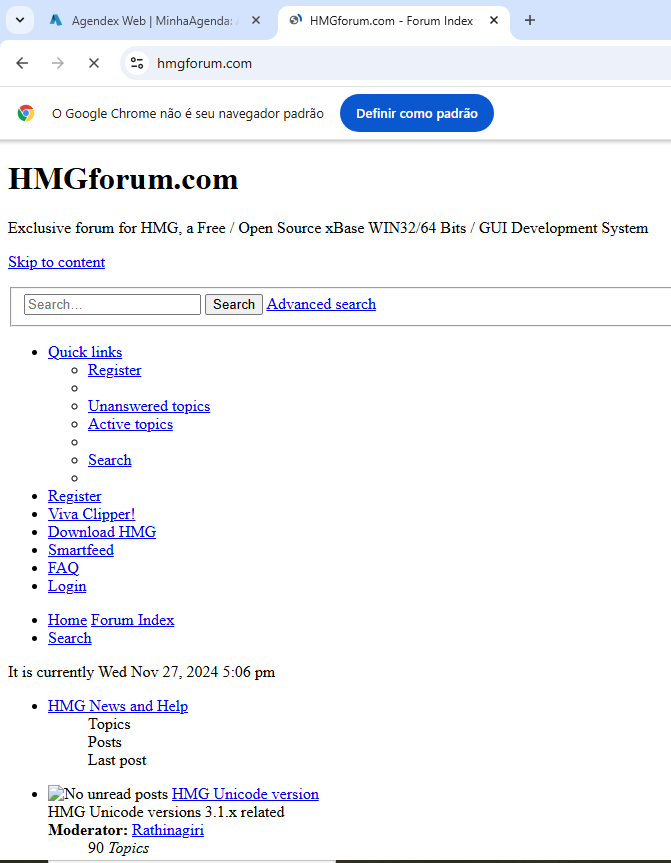Open the Advanced search link
This screenshot has height=863, width=671.
[321, 304]
